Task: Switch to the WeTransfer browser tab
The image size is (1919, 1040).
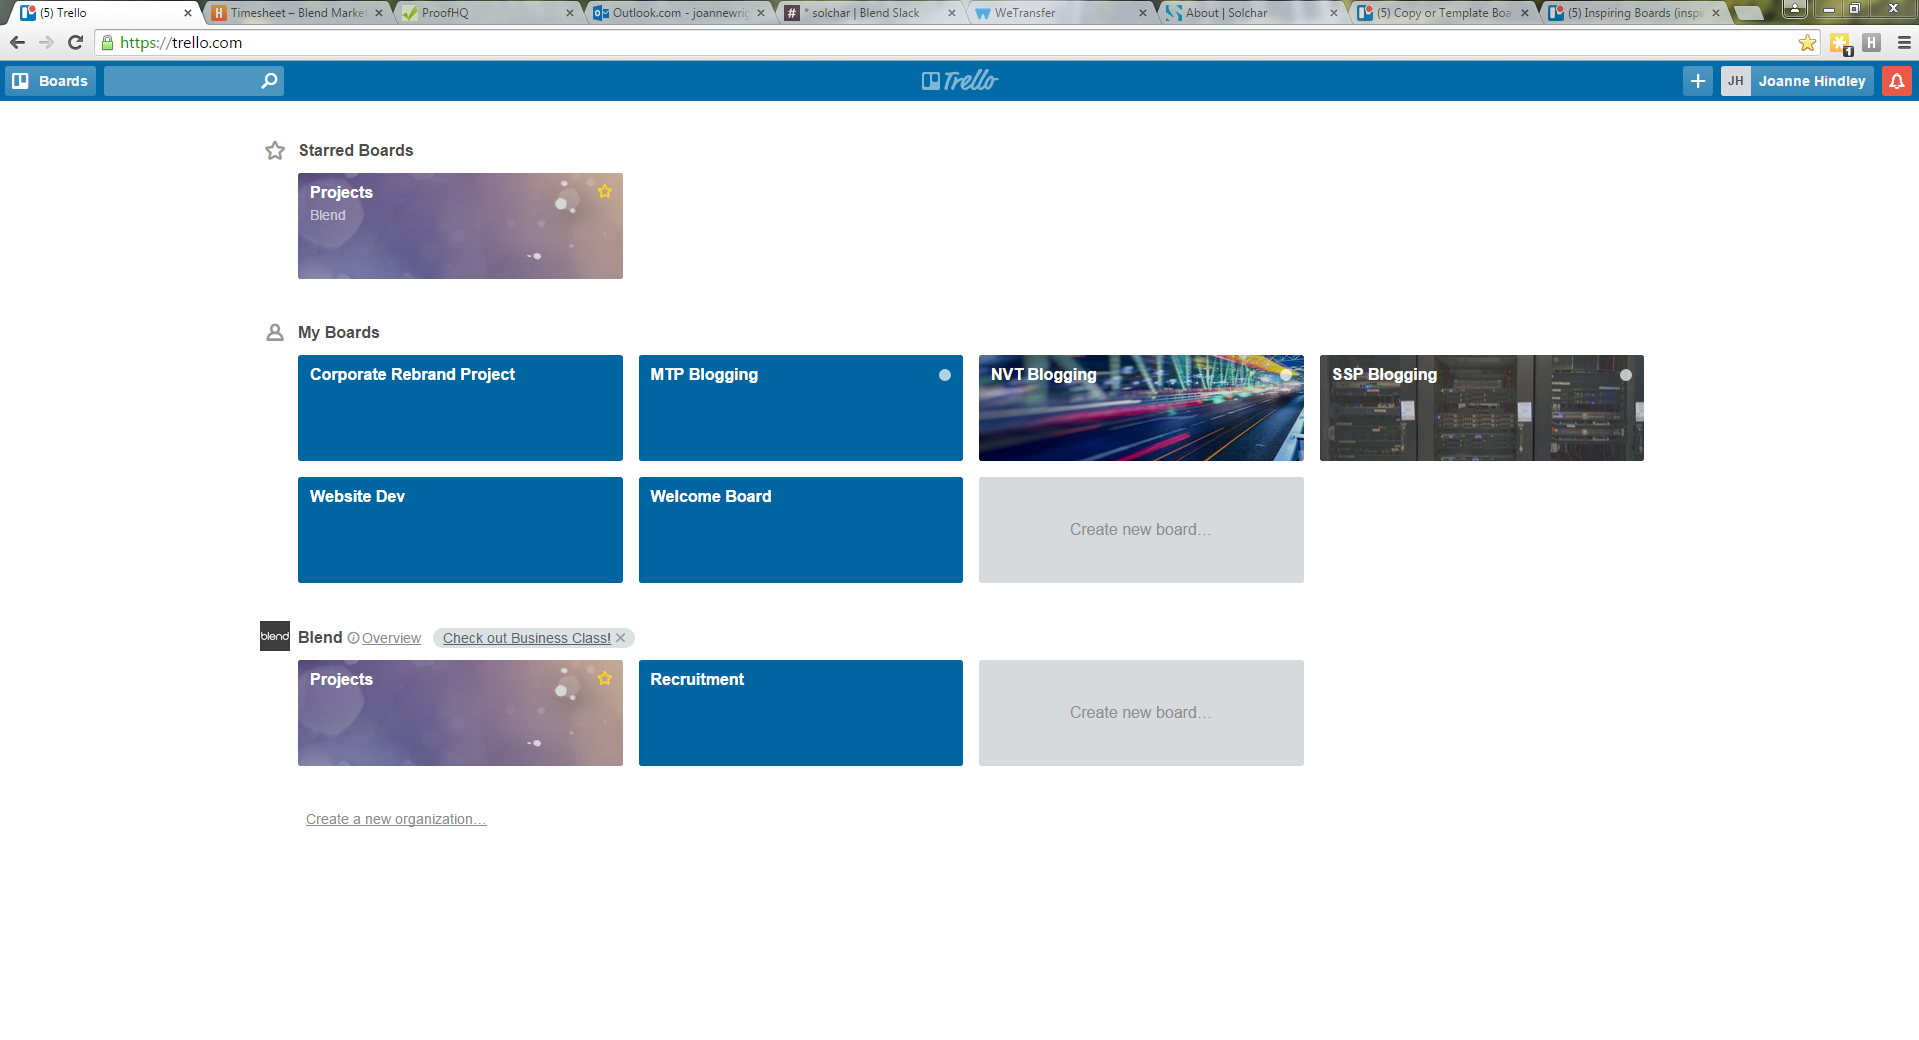Action: (x=1060, y=13)
